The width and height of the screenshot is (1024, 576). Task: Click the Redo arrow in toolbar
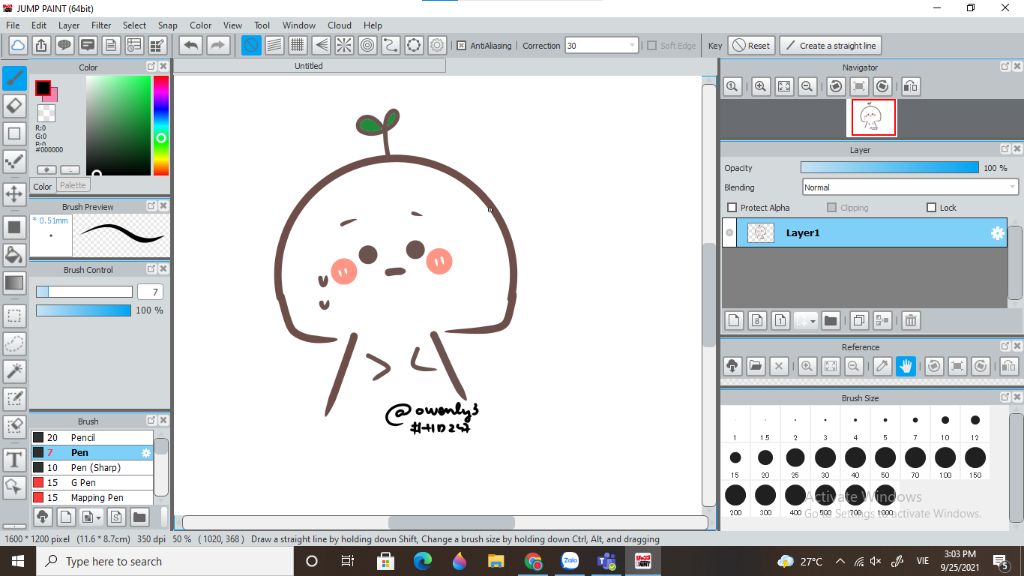217,46
